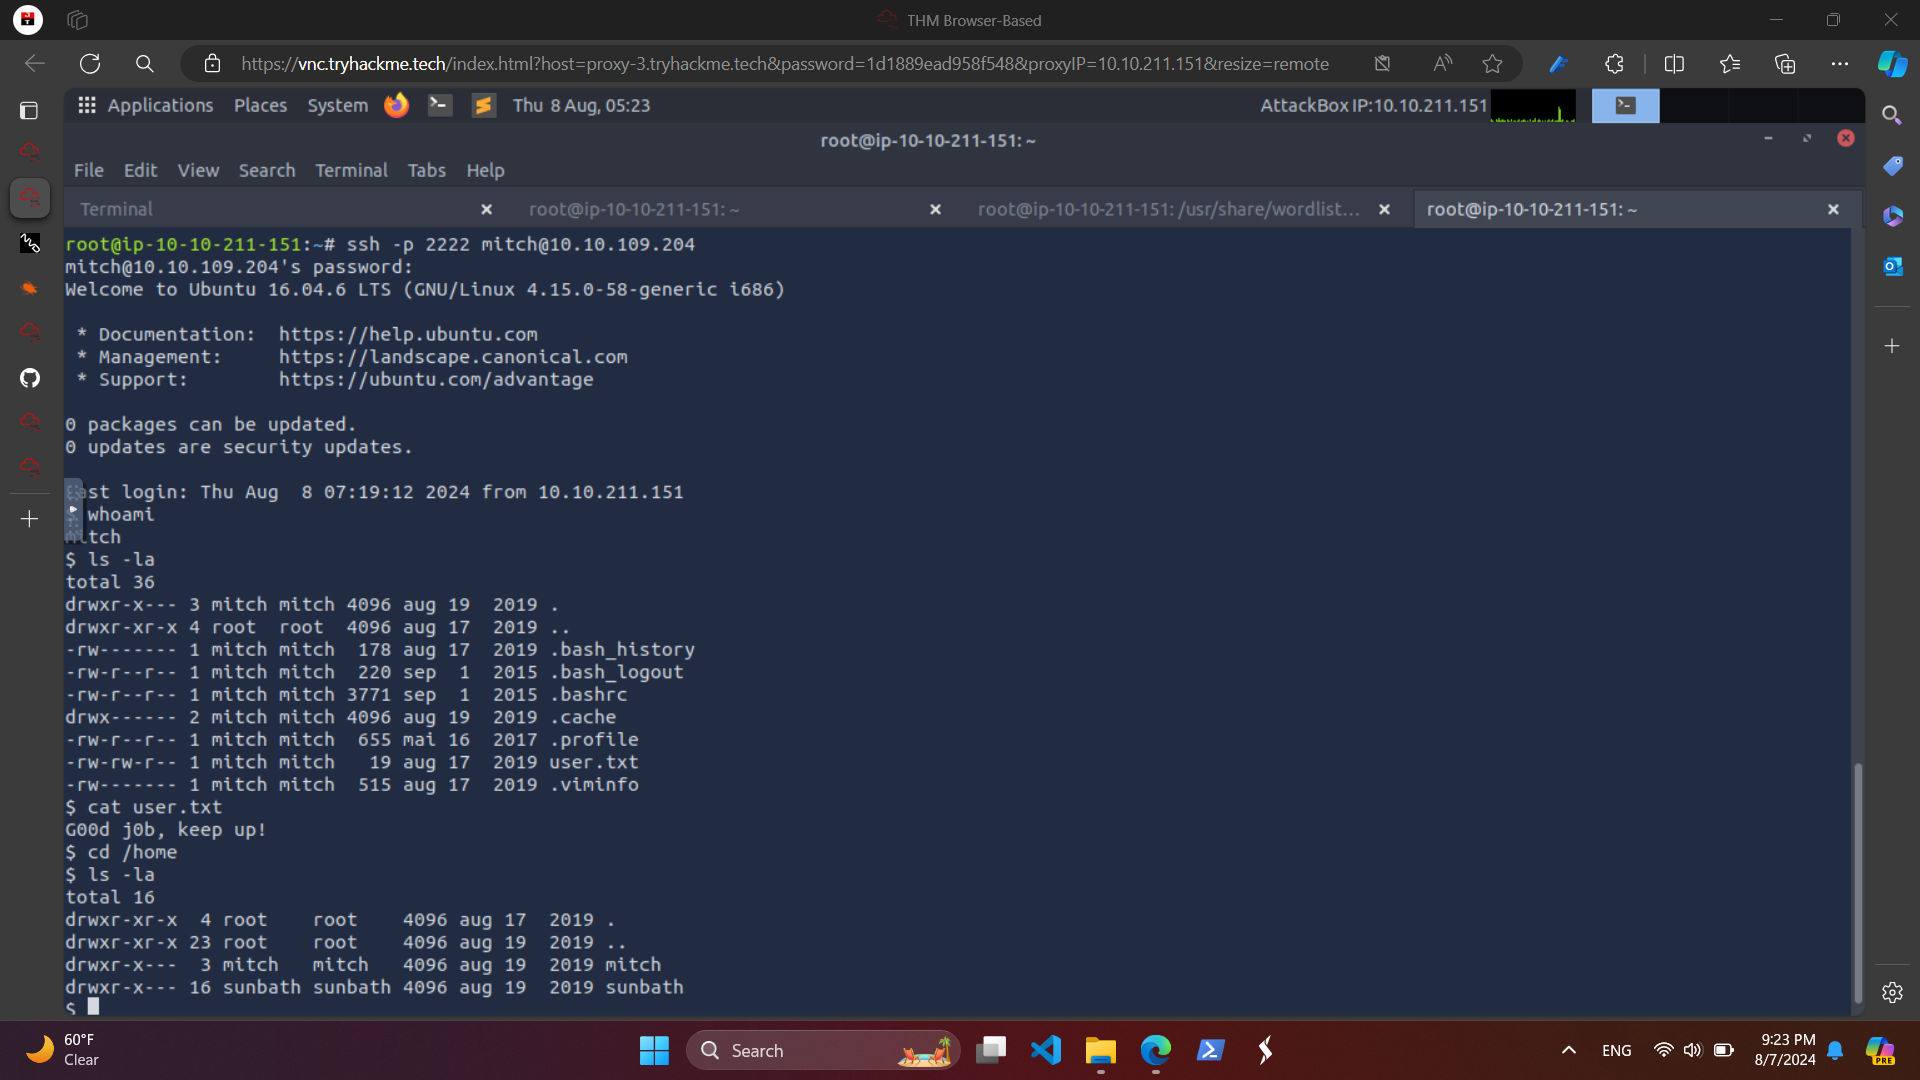Open weather widget showing 60°F Clear

coord(62,1050)
